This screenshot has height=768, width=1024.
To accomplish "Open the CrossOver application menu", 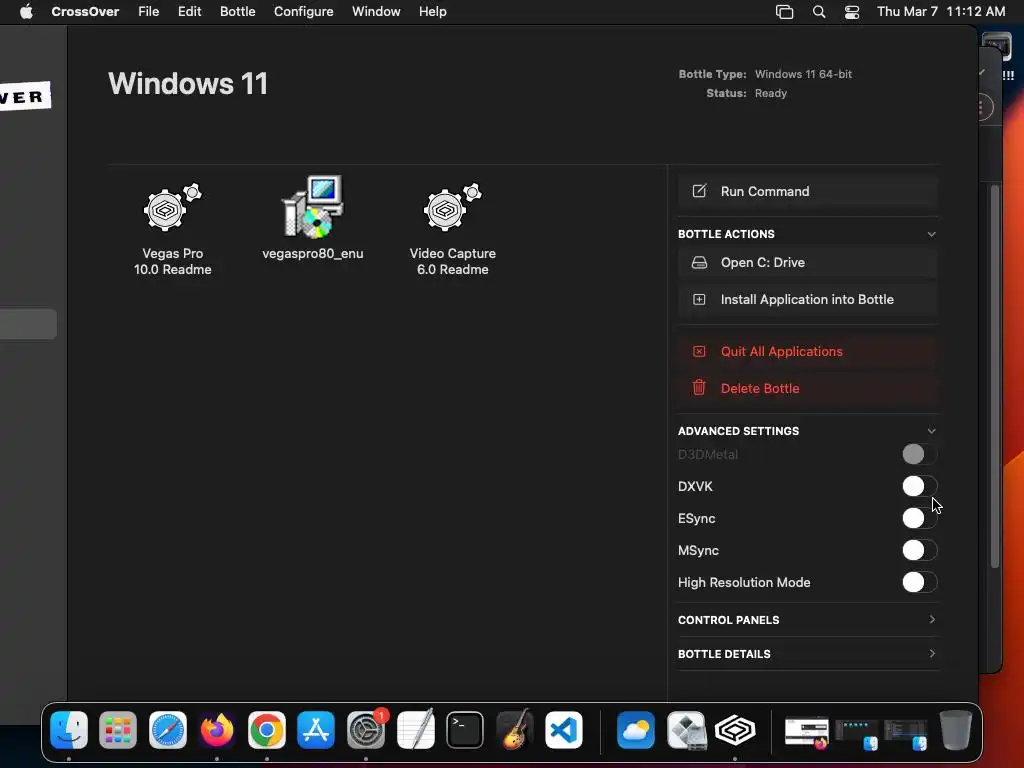I will (85, 12).
